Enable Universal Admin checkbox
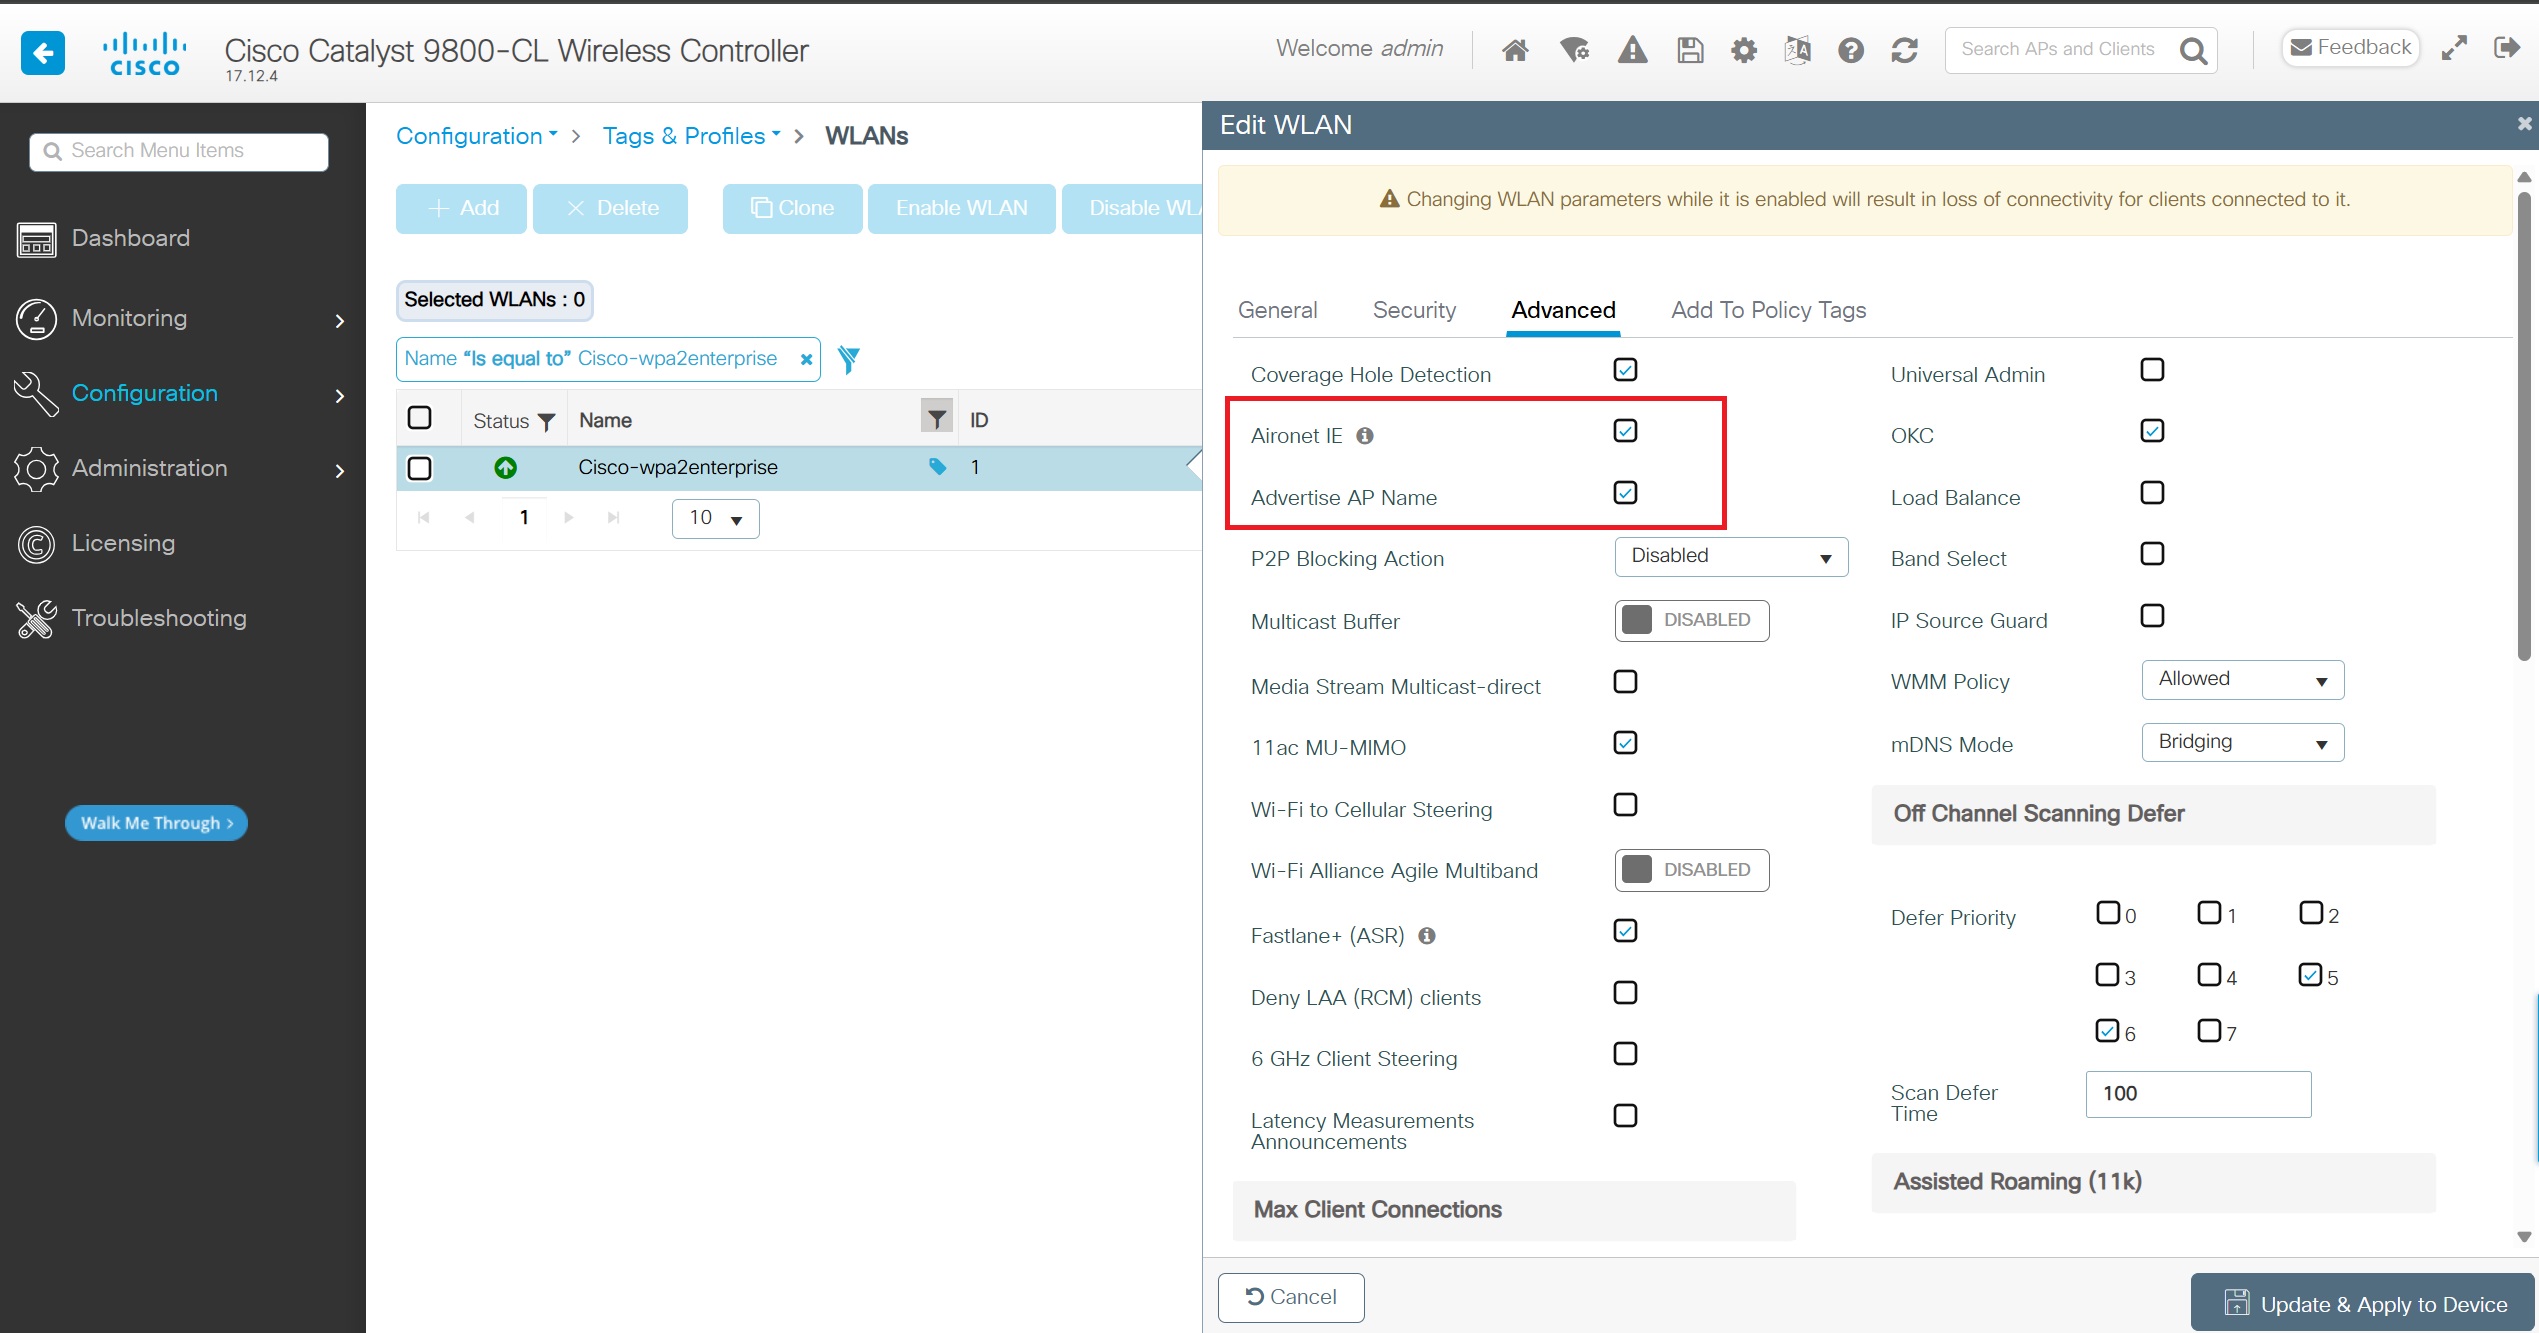This screenshot has height=1333, width=2539. (2152, 370)
